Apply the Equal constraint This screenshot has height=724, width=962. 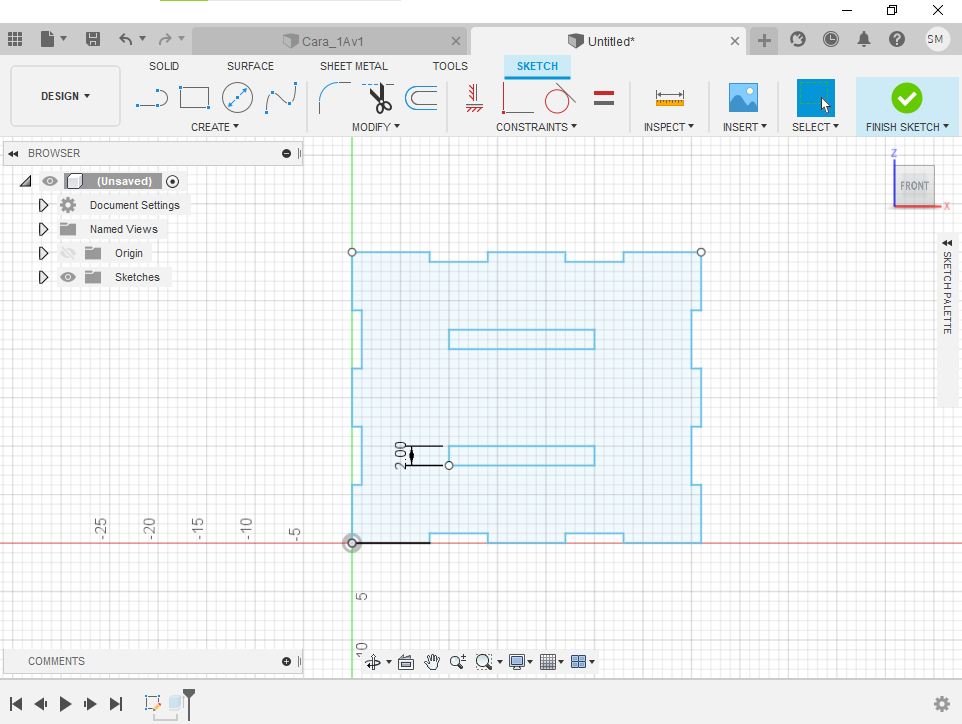(604, 98)
